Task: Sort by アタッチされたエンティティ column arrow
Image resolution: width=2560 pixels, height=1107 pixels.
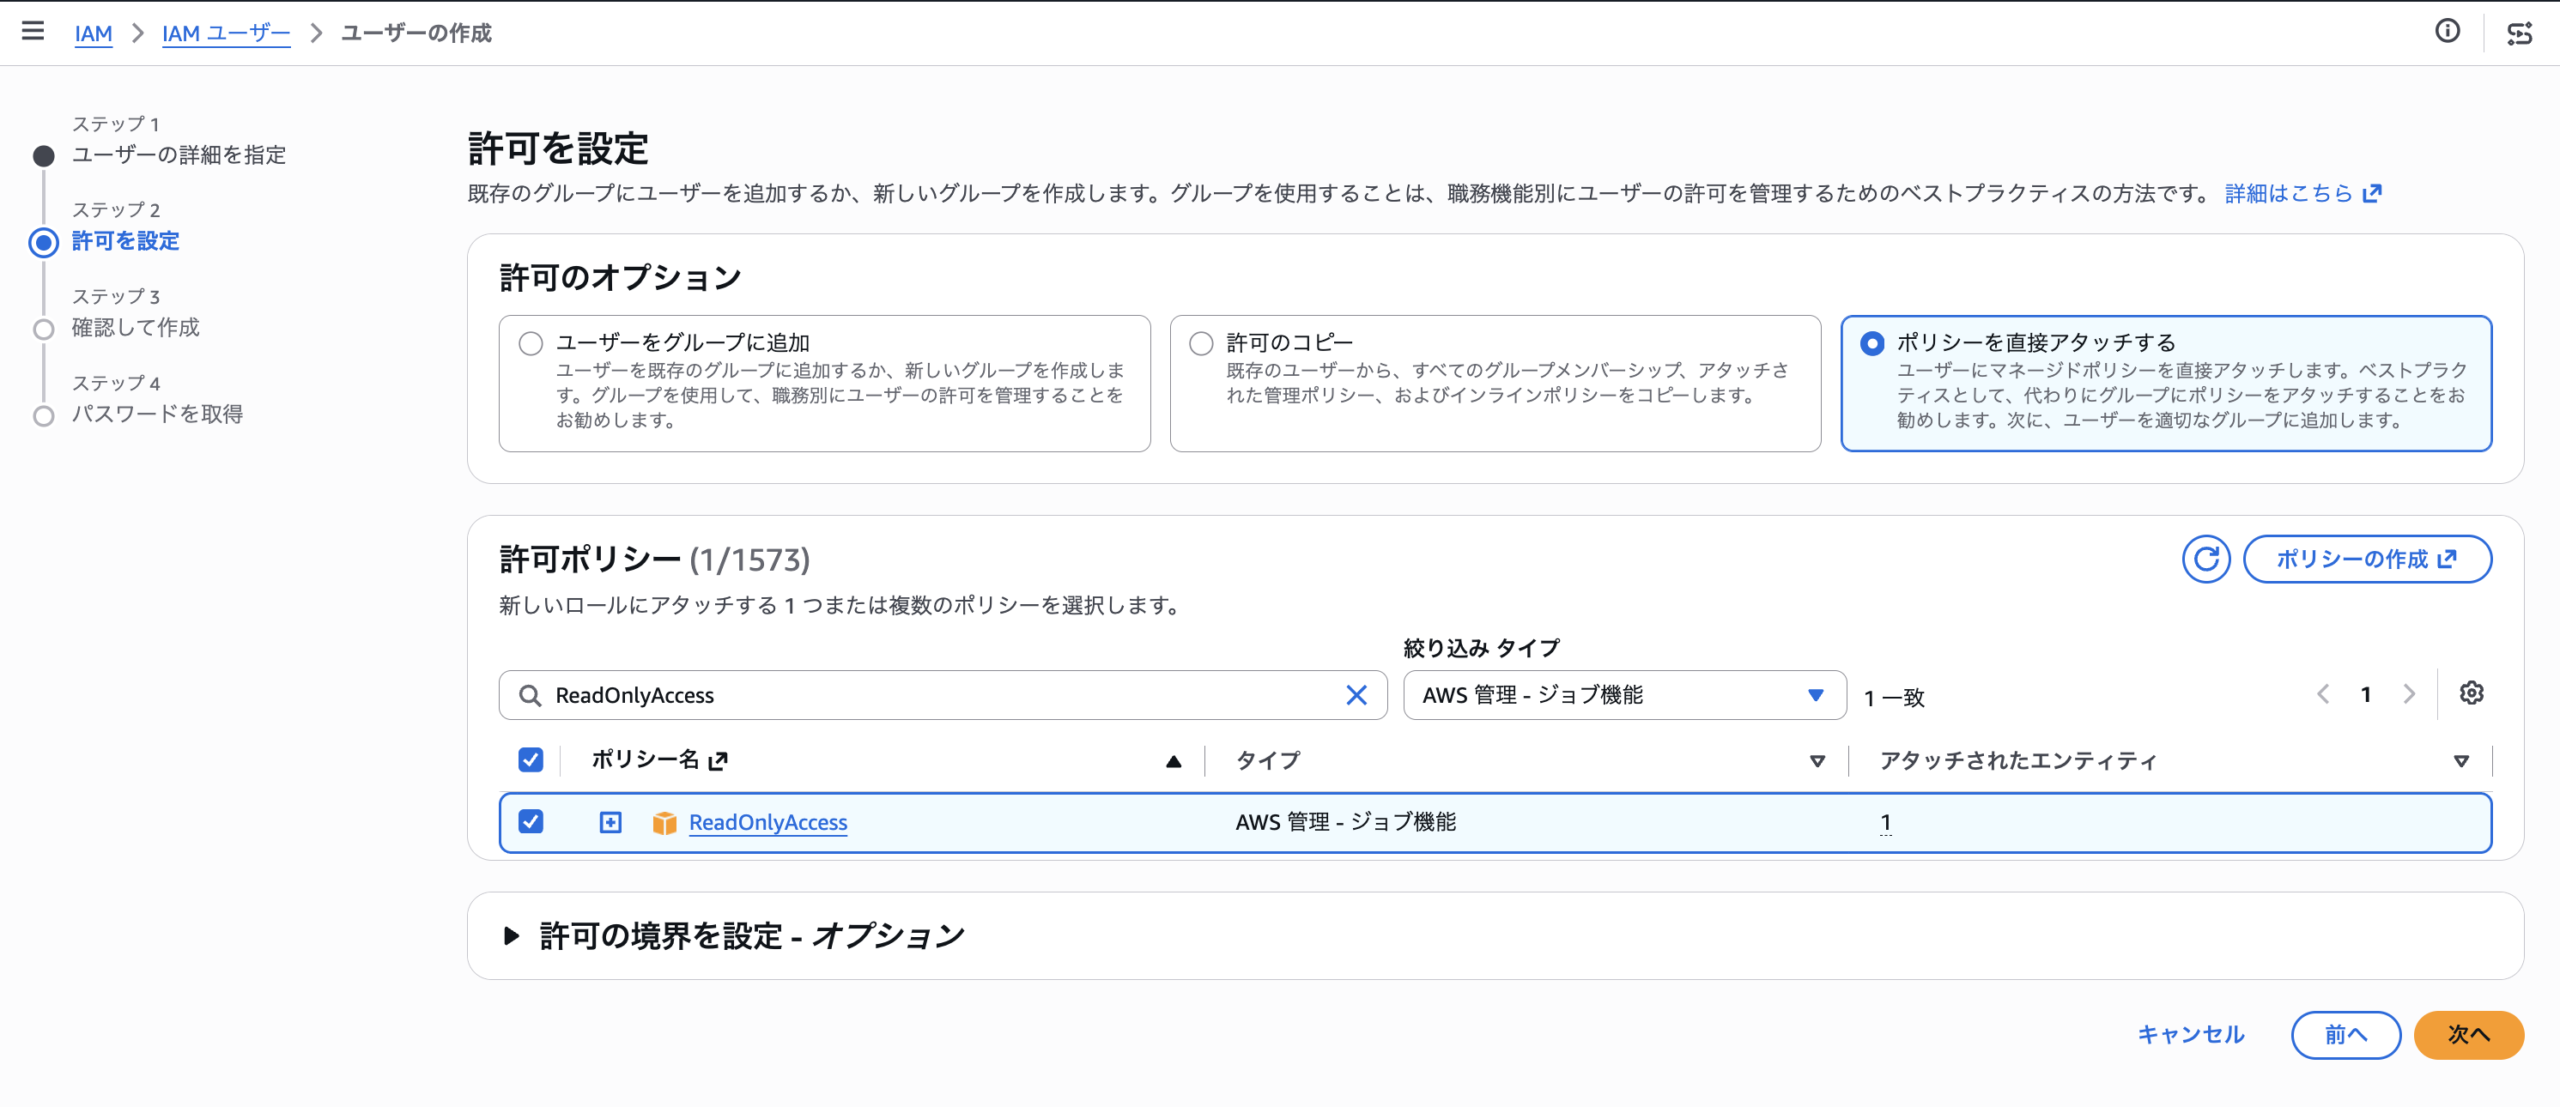Action: pyautogui.click(x=2461, y=761)
